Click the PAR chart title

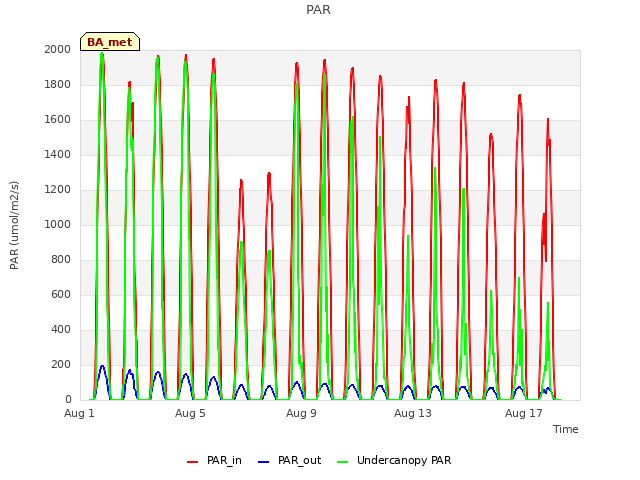[x=318, y=9]
